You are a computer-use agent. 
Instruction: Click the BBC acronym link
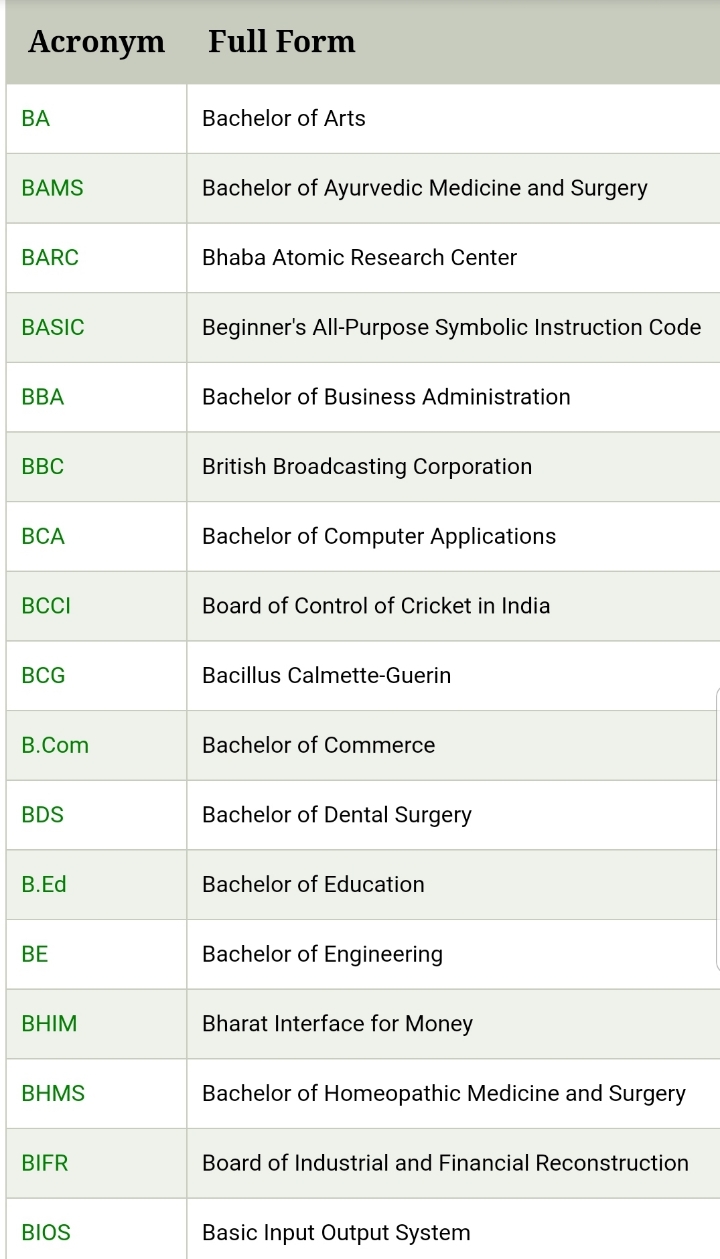pyautogui.click(x=43, y=466)
